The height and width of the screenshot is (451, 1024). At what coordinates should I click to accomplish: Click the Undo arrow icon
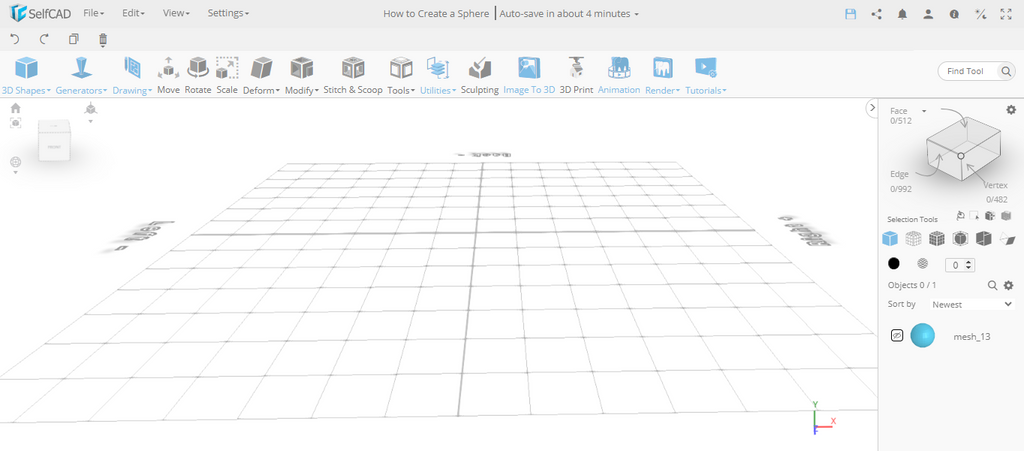15,39
